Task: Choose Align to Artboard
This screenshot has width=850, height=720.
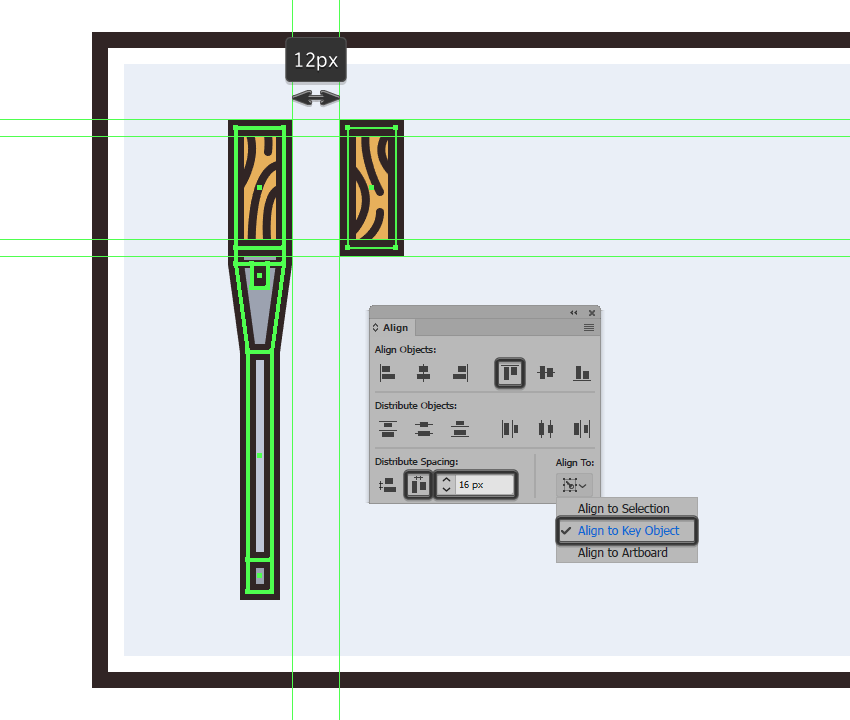Action: pyautogui.click(x=622, y=552)
